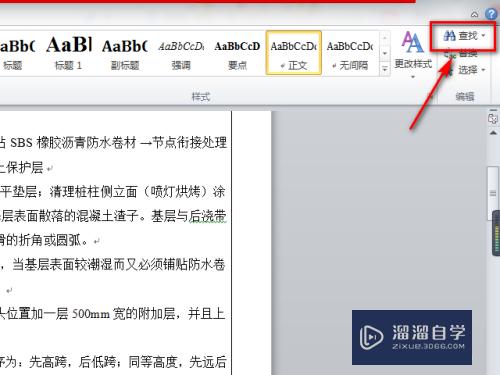Apply the 强调 emphasis style
This screenshot has height=375, width=500.
click(x=181, y=53)
